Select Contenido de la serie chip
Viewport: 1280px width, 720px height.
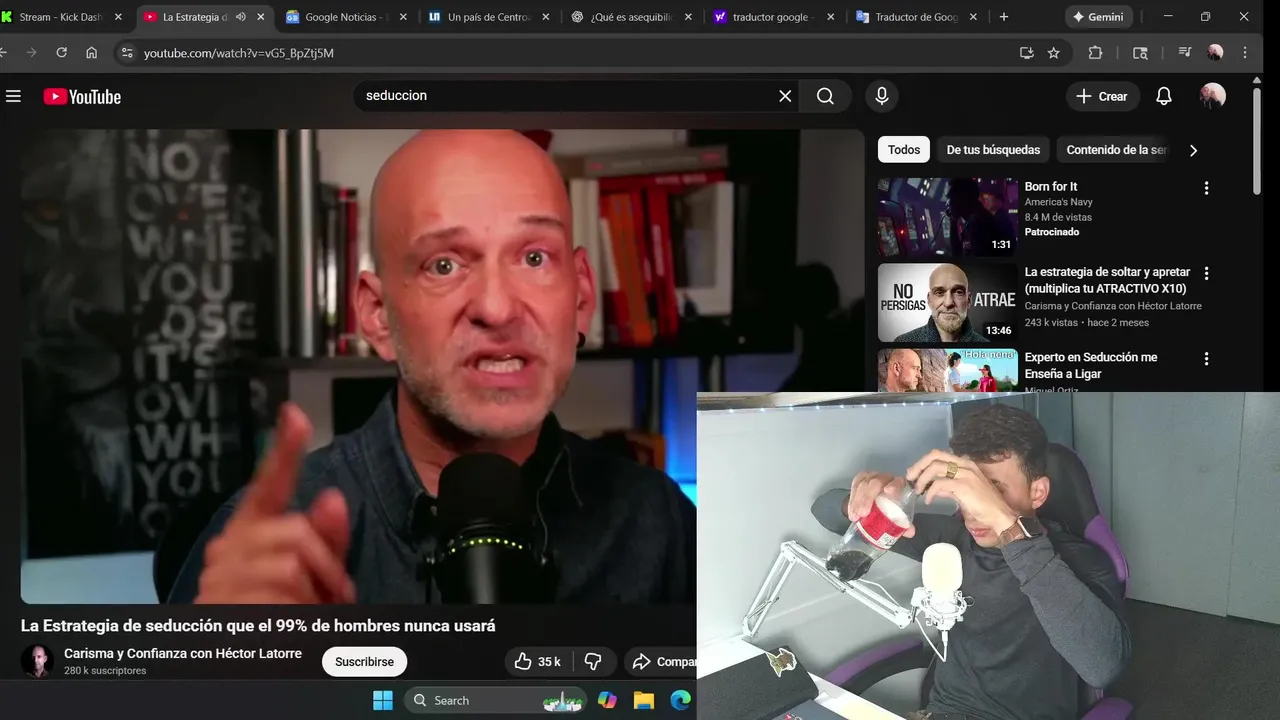click(1116, 150)
